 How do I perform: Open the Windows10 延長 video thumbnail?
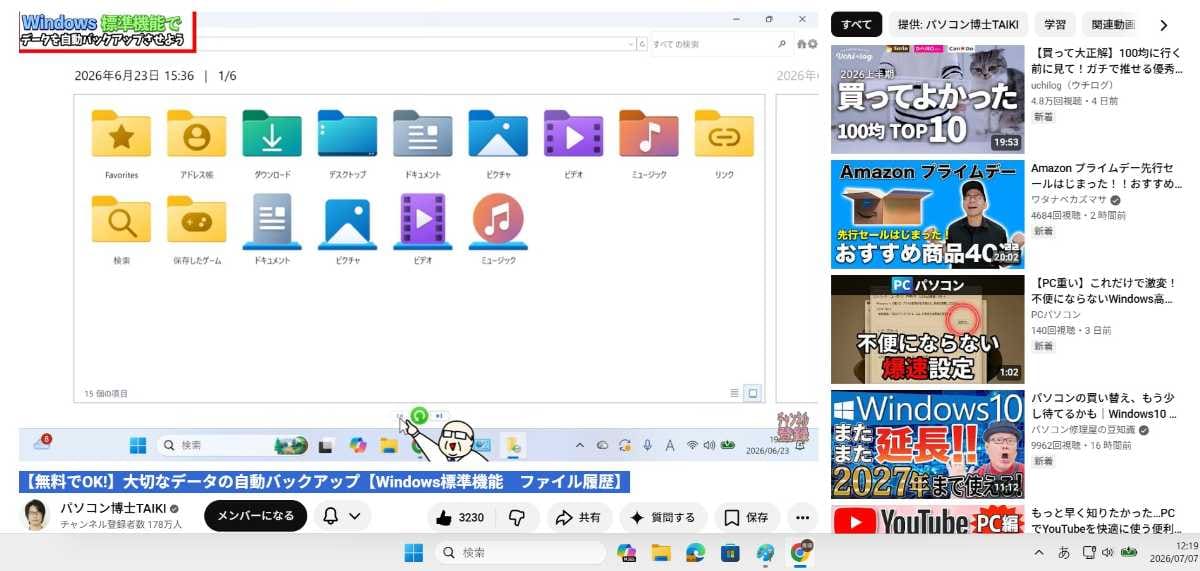coord(927,444)
